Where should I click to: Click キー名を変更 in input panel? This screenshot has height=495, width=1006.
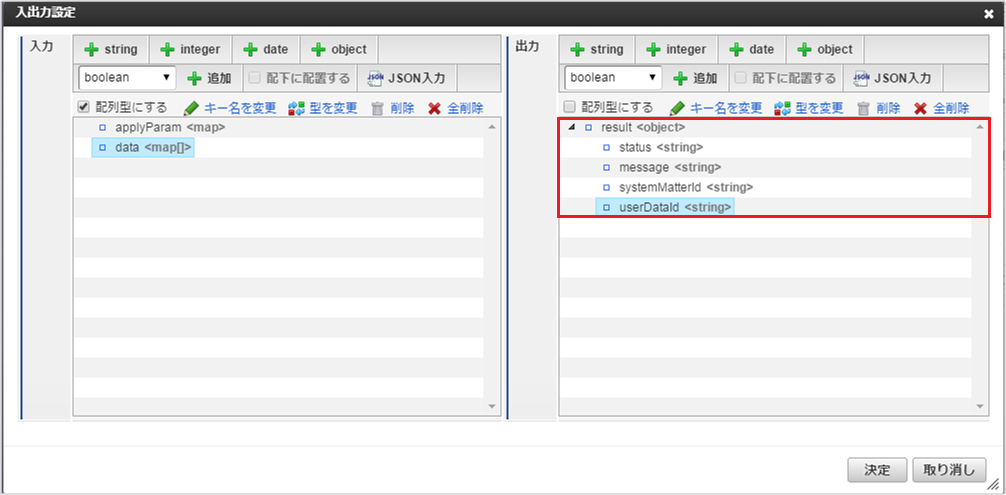click(230, 108)
